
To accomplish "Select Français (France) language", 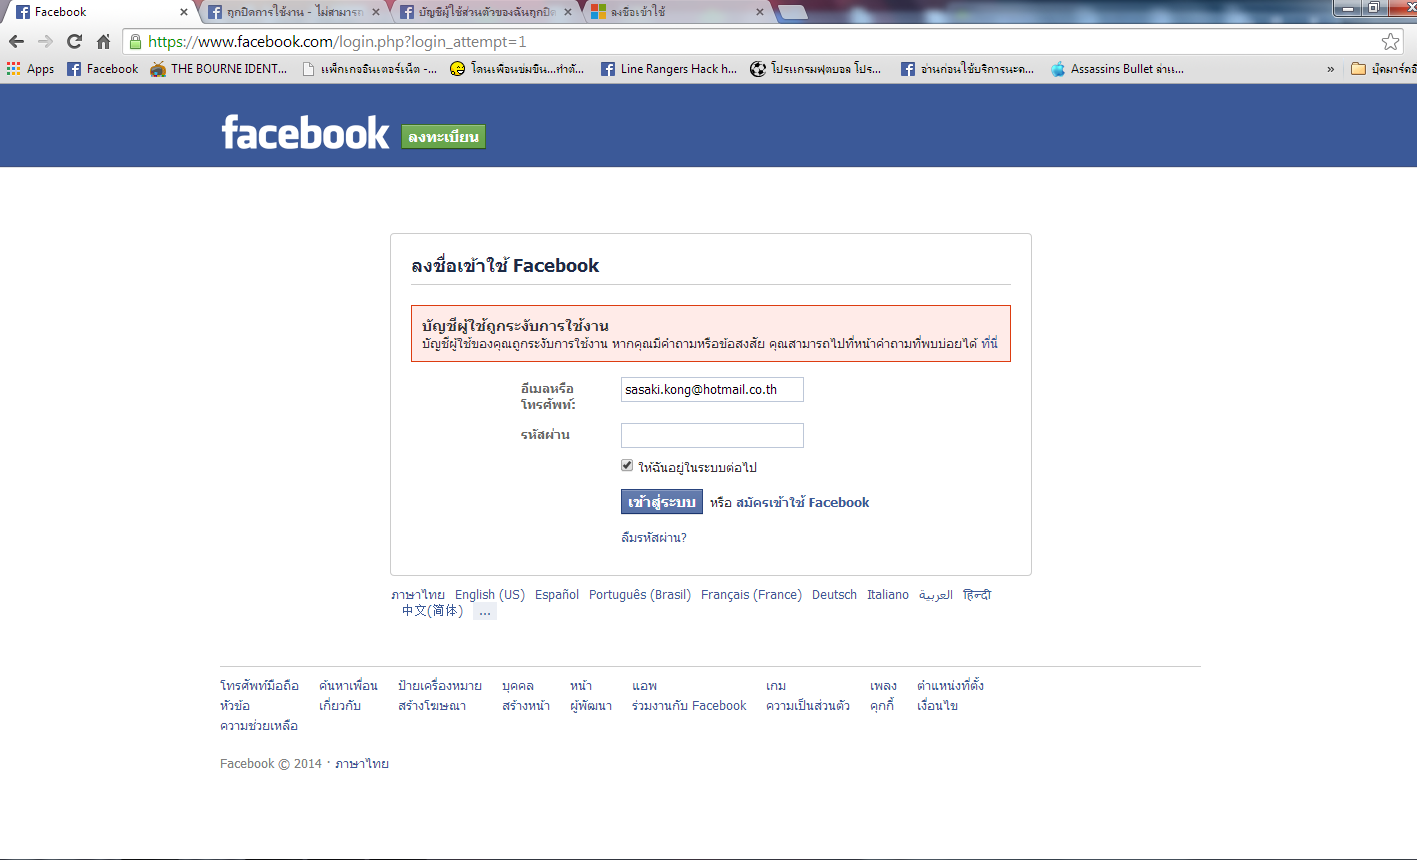I will (751, 595).
